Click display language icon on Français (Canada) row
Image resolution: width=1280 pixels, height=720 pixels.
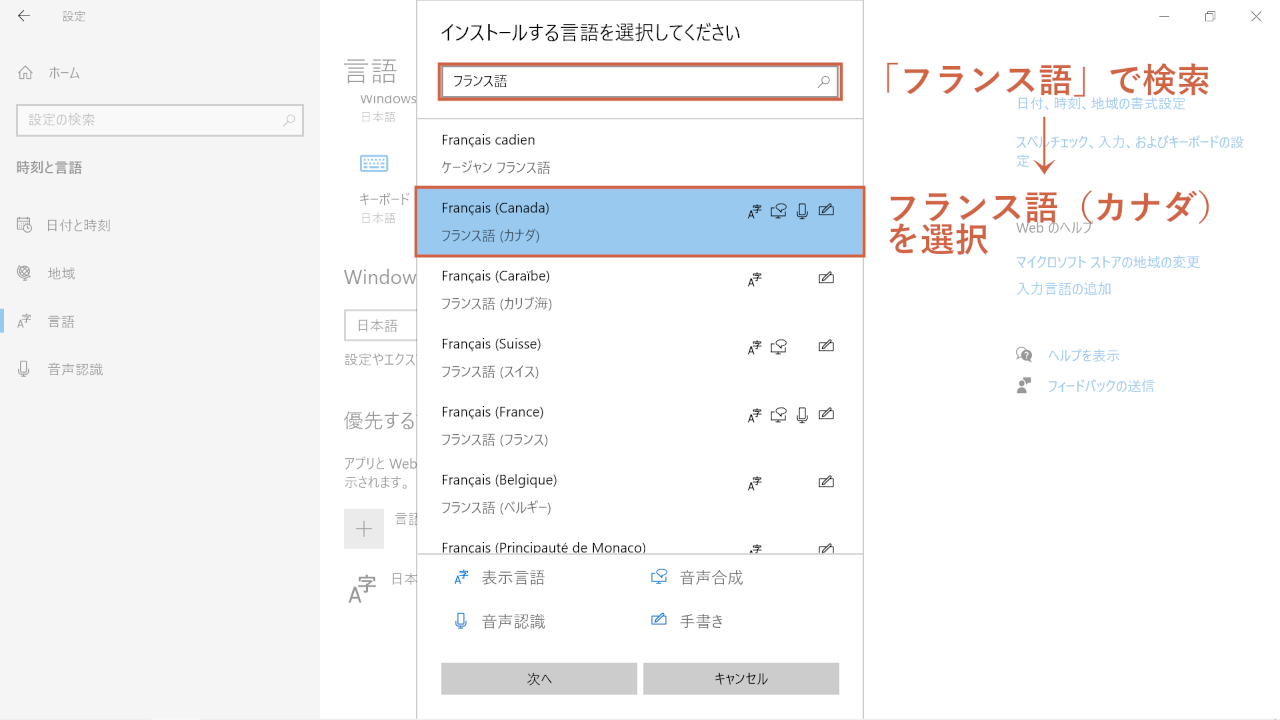(754, 211)
